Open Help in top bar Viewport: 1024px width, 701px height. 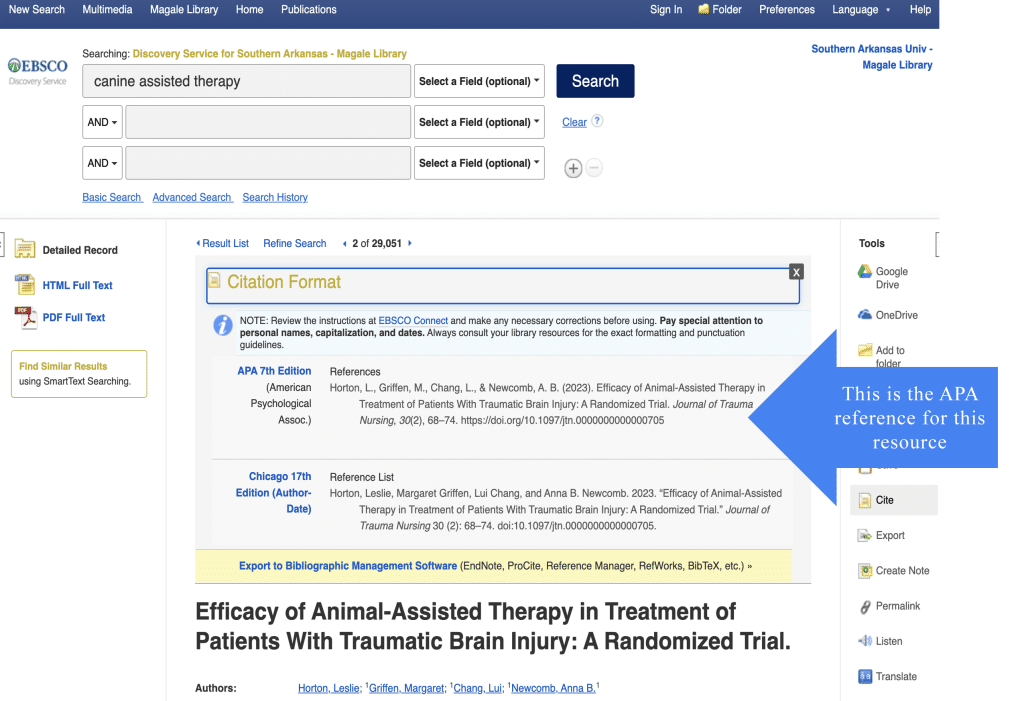click(x=920, y=10)
